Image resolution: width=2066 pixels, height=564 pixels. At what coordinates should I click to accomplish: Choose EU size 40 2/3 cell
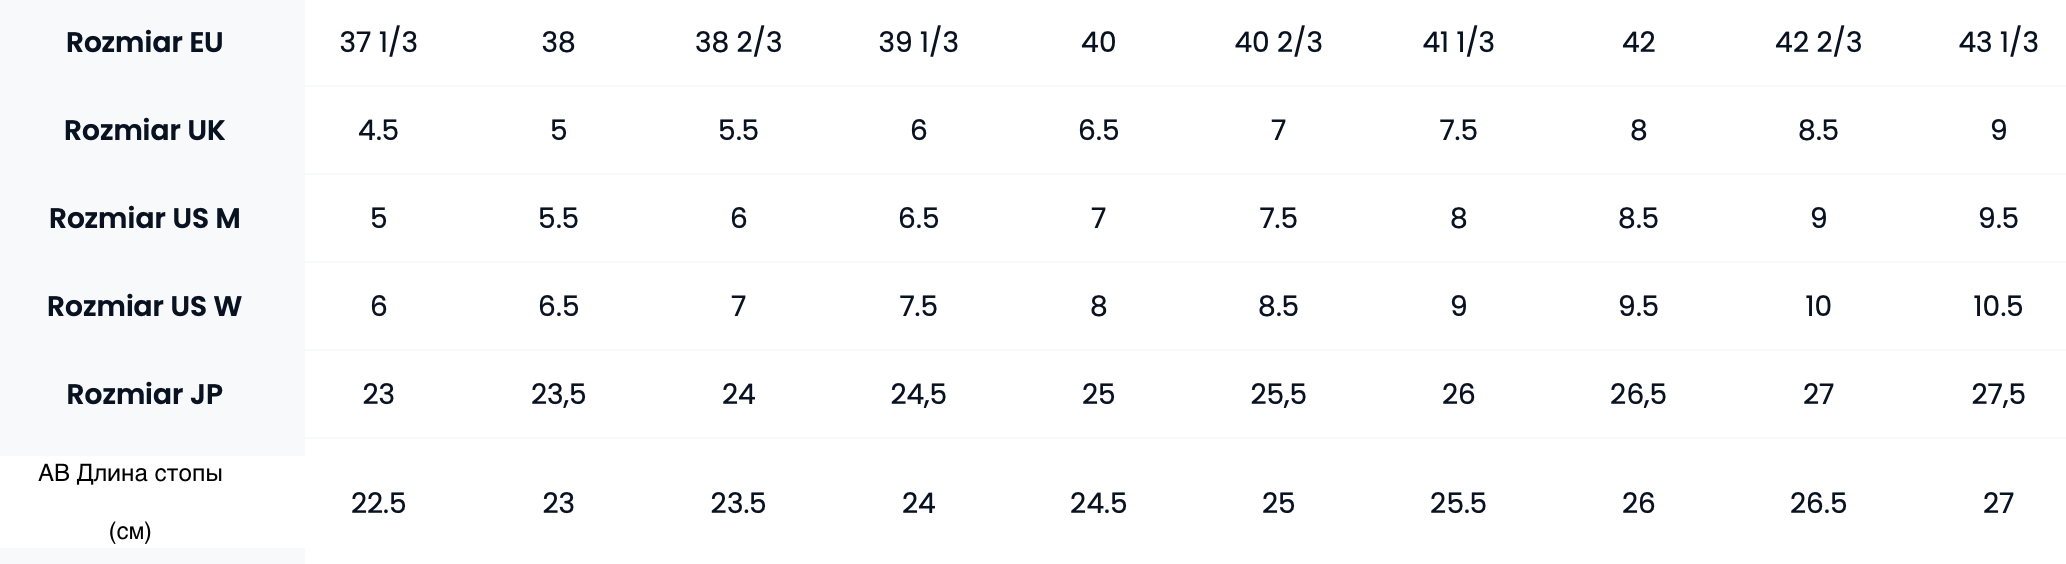pos(1278,42)
